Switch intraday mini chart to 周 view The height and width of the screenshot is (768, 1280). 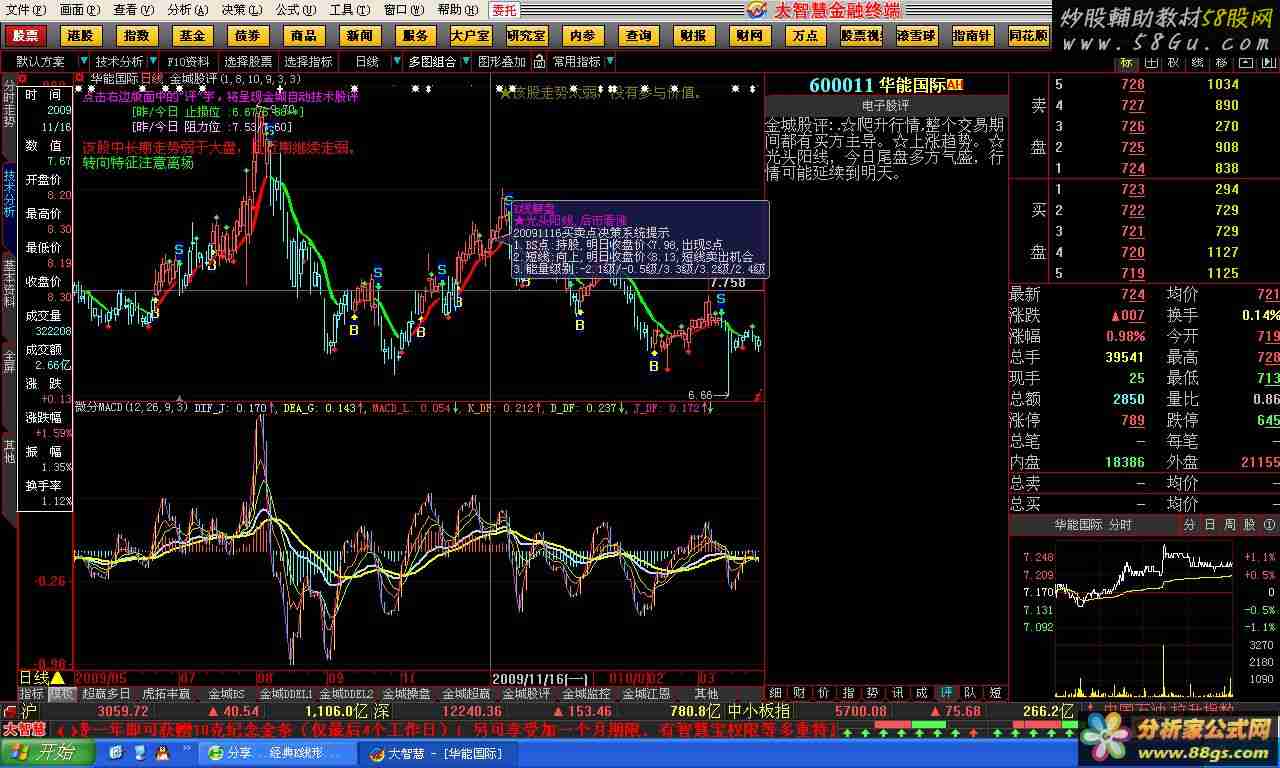pos(1229,524)
